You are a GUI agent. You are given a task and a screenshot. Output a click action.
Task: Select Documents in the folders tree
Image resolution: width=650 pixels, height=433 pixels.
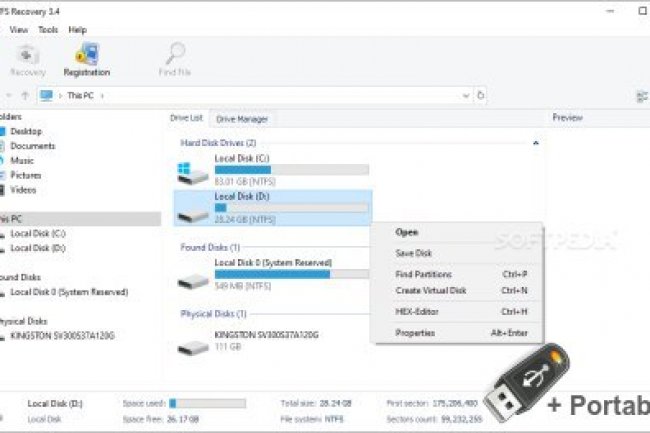coord(33,146)
